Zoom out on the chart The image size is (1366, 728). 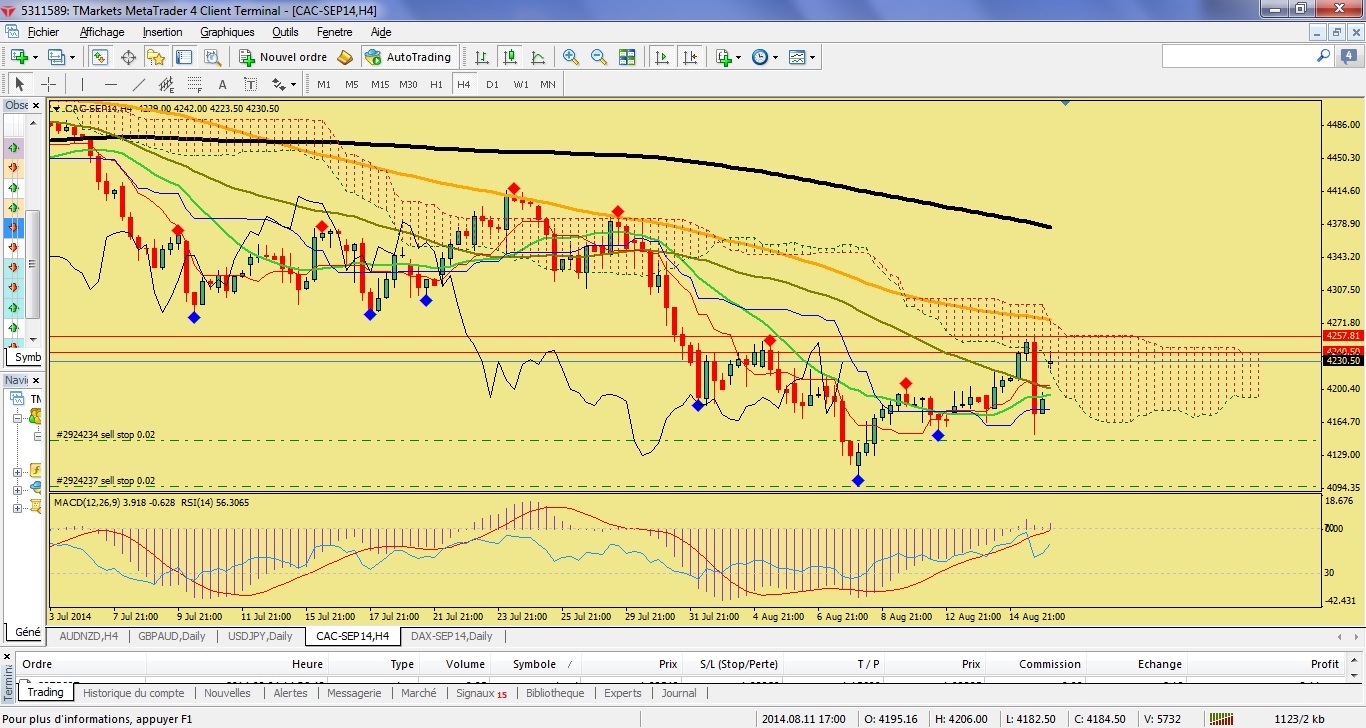coord(599,57)
